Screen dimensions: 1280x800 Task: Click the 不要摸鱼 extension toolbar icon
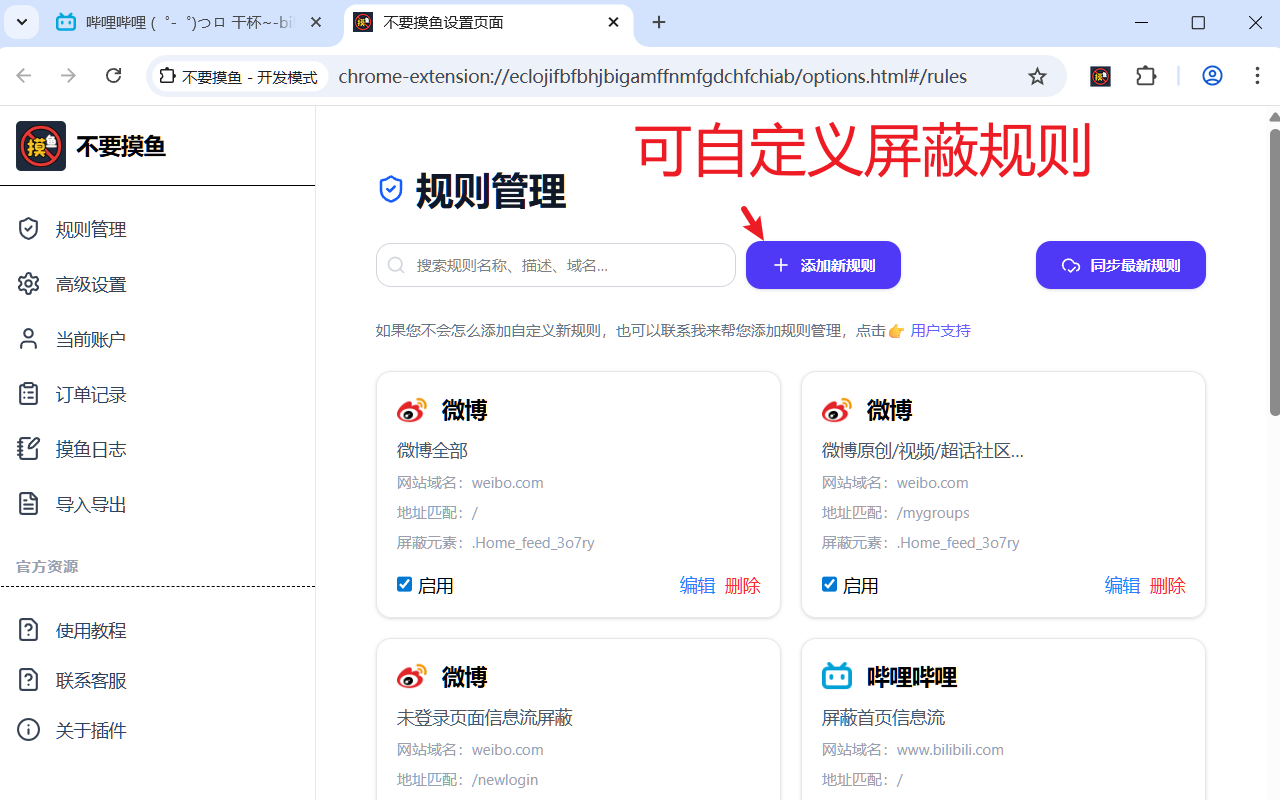[1100, 76]
